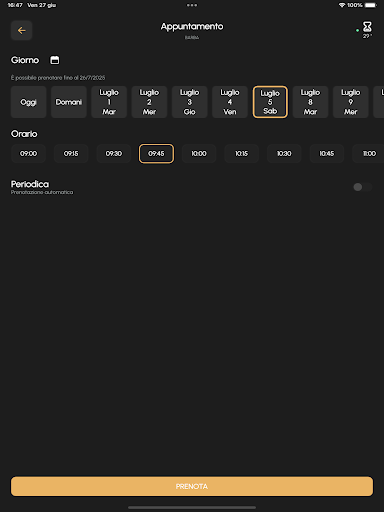Tap the Wi-Fi status icon
The image size is (384, 512).
[342, 5]
